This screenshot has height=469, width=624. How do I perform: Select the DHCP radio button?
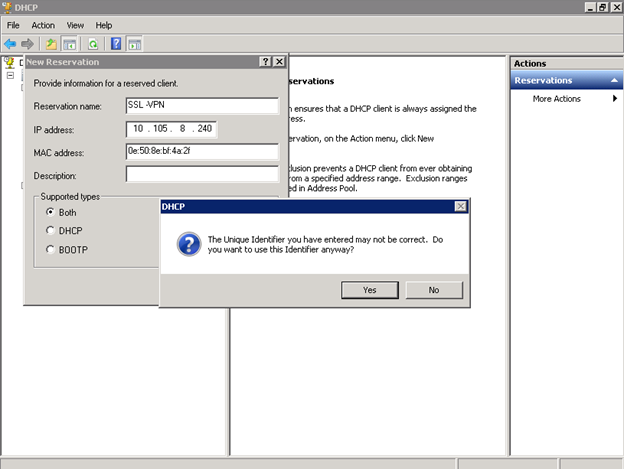pyautogui.click(x=50, y=231)
